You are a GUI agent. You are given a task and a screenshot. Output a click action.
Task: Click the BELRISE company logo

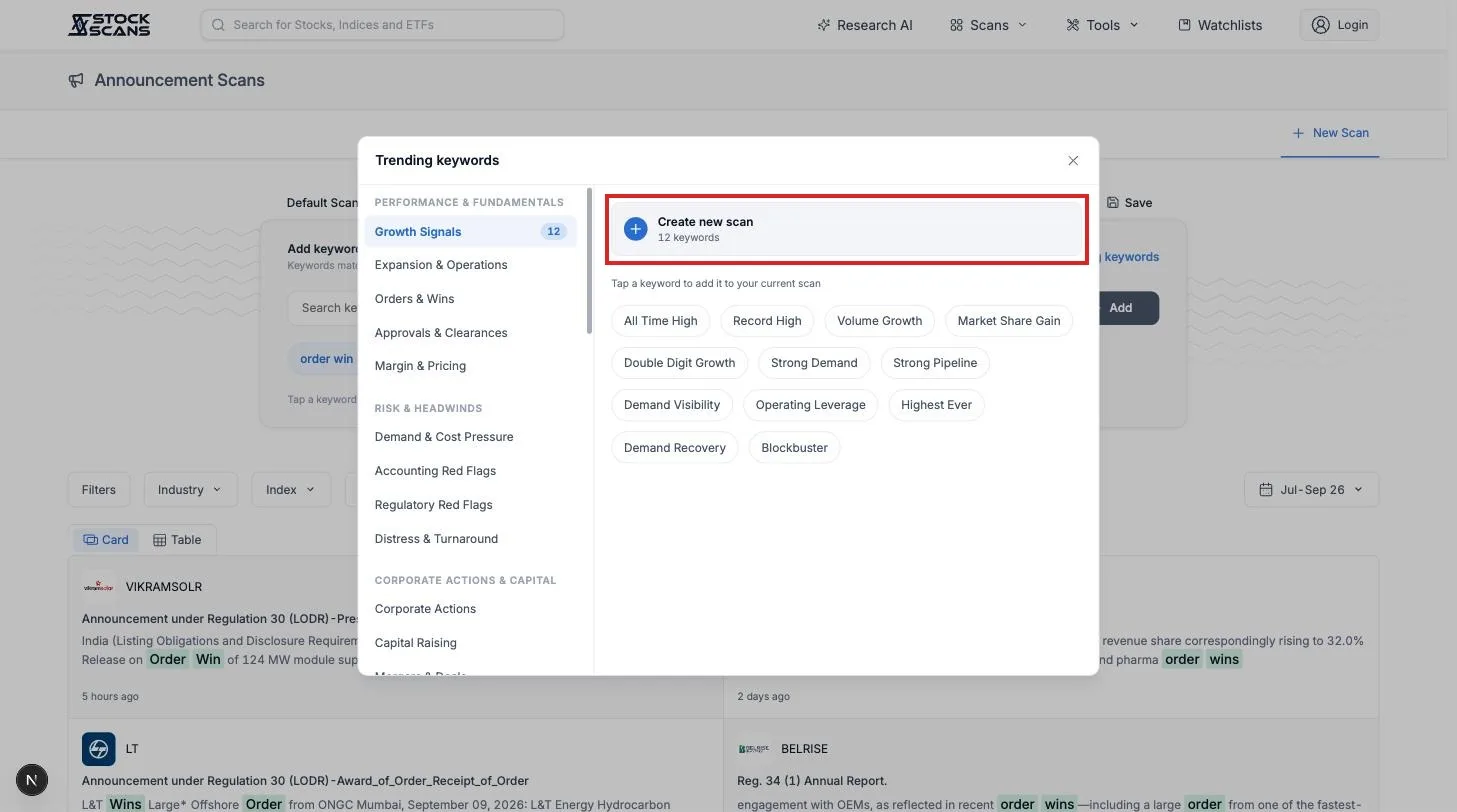[754, 749]
